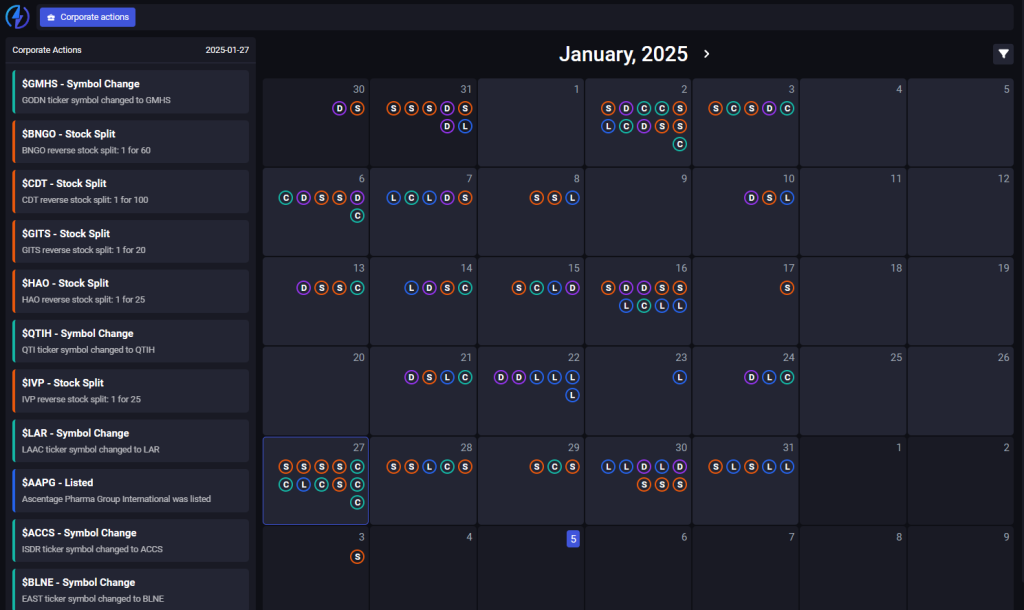Click the teal C icon on January 29
This screenshot has width=1024, height=610.
pos(554,466)
